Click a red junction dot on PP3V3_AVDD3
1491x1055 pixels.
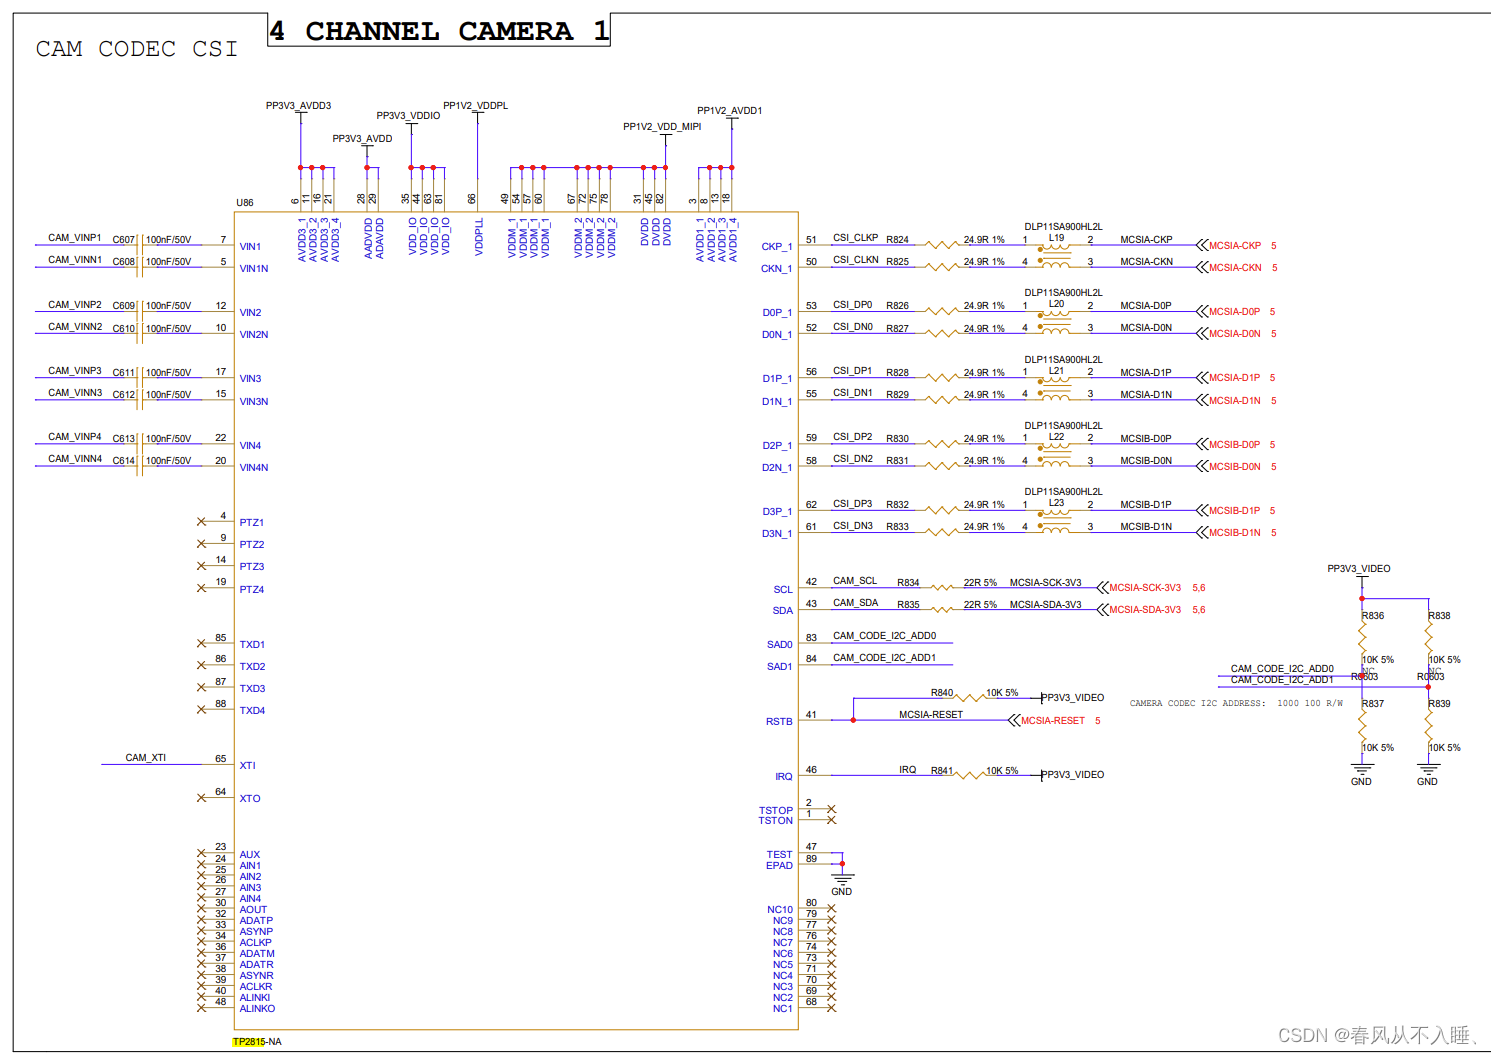[299, 167]
